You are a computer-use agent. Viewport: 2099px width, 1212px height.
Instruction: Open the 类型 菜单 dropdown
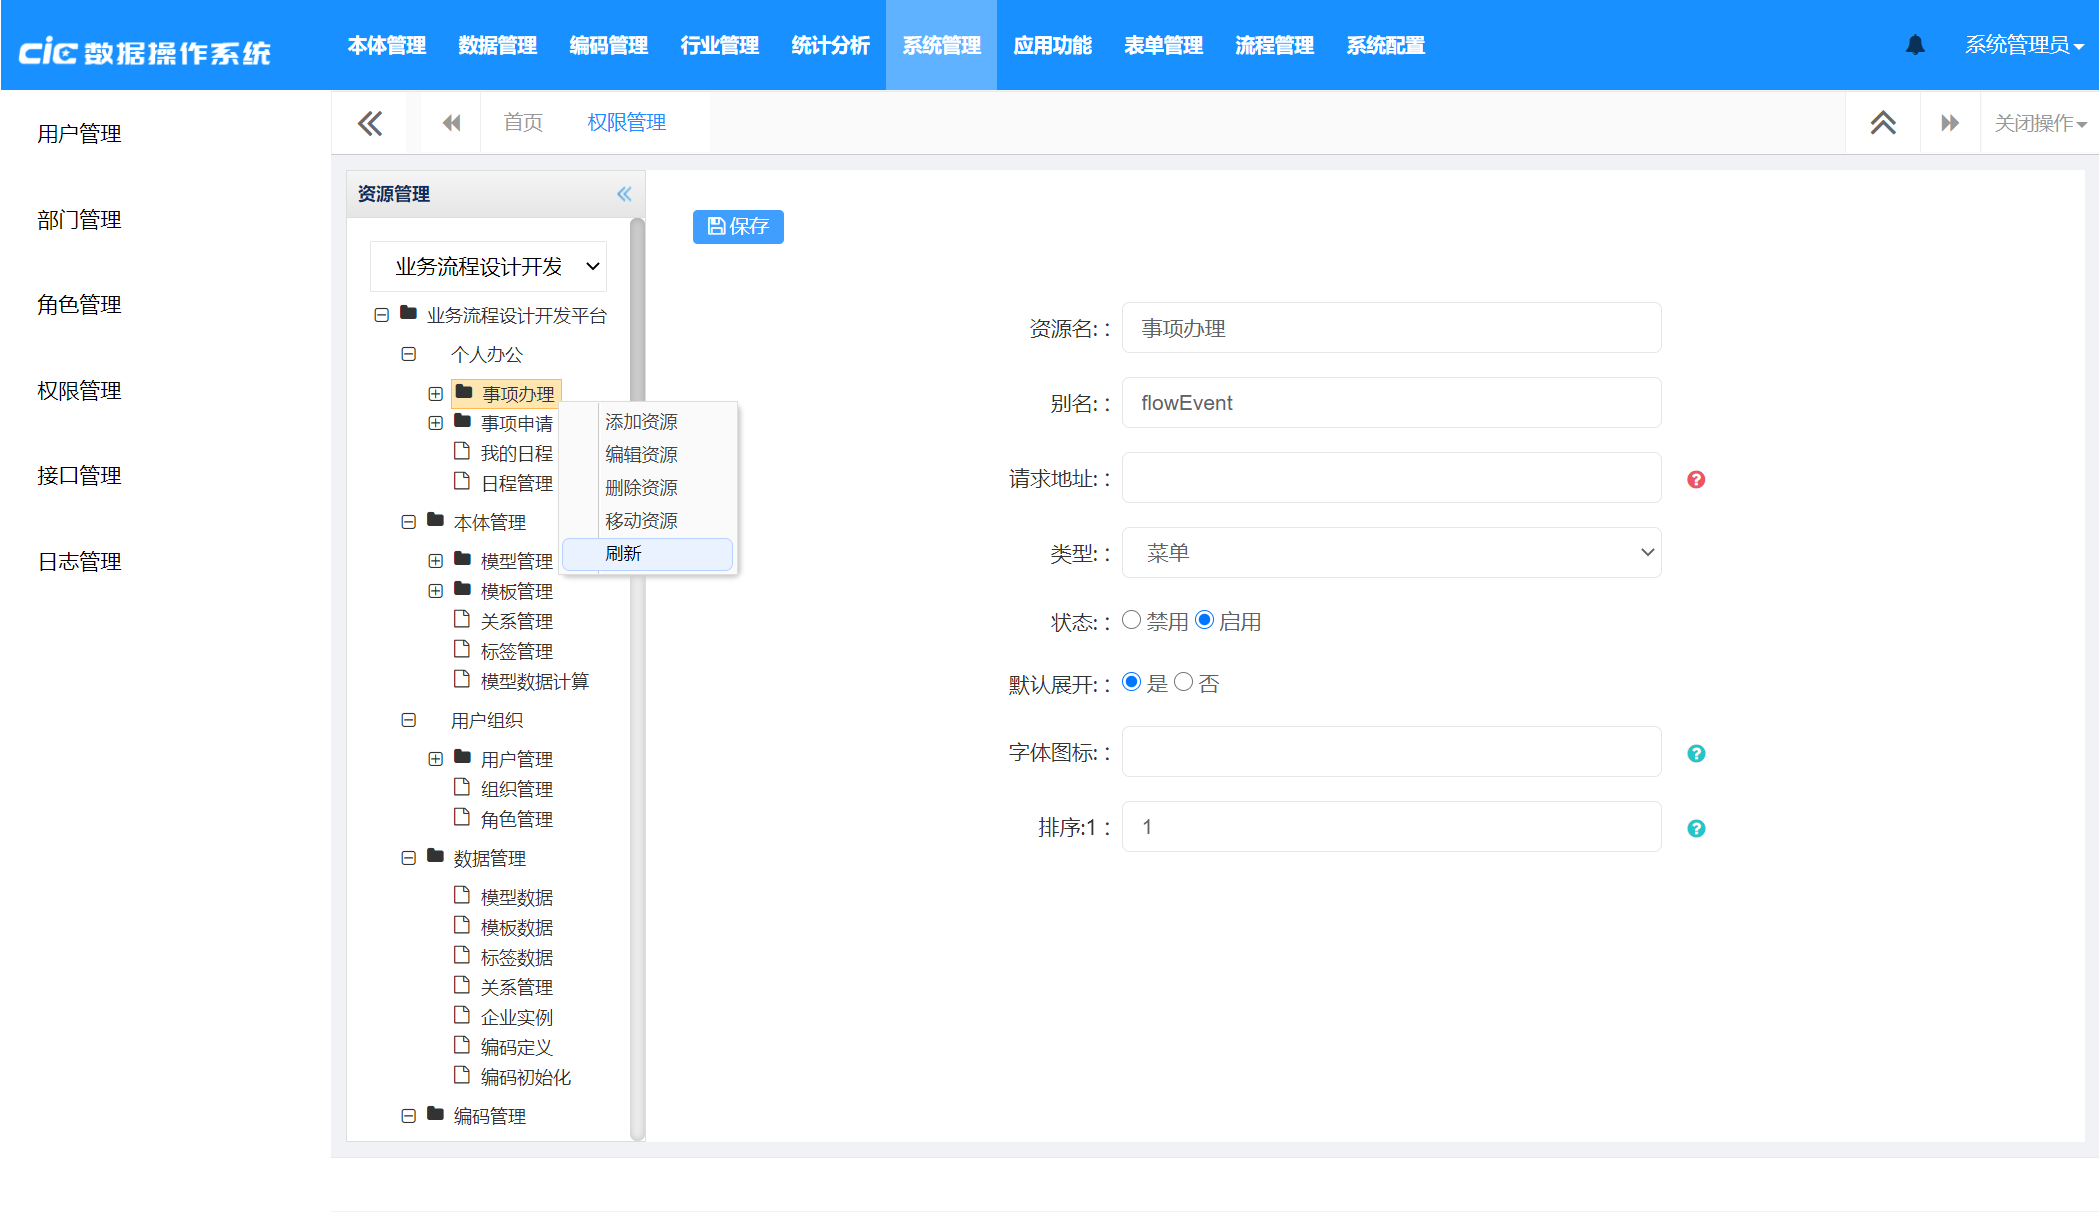tap(1391, 553)
